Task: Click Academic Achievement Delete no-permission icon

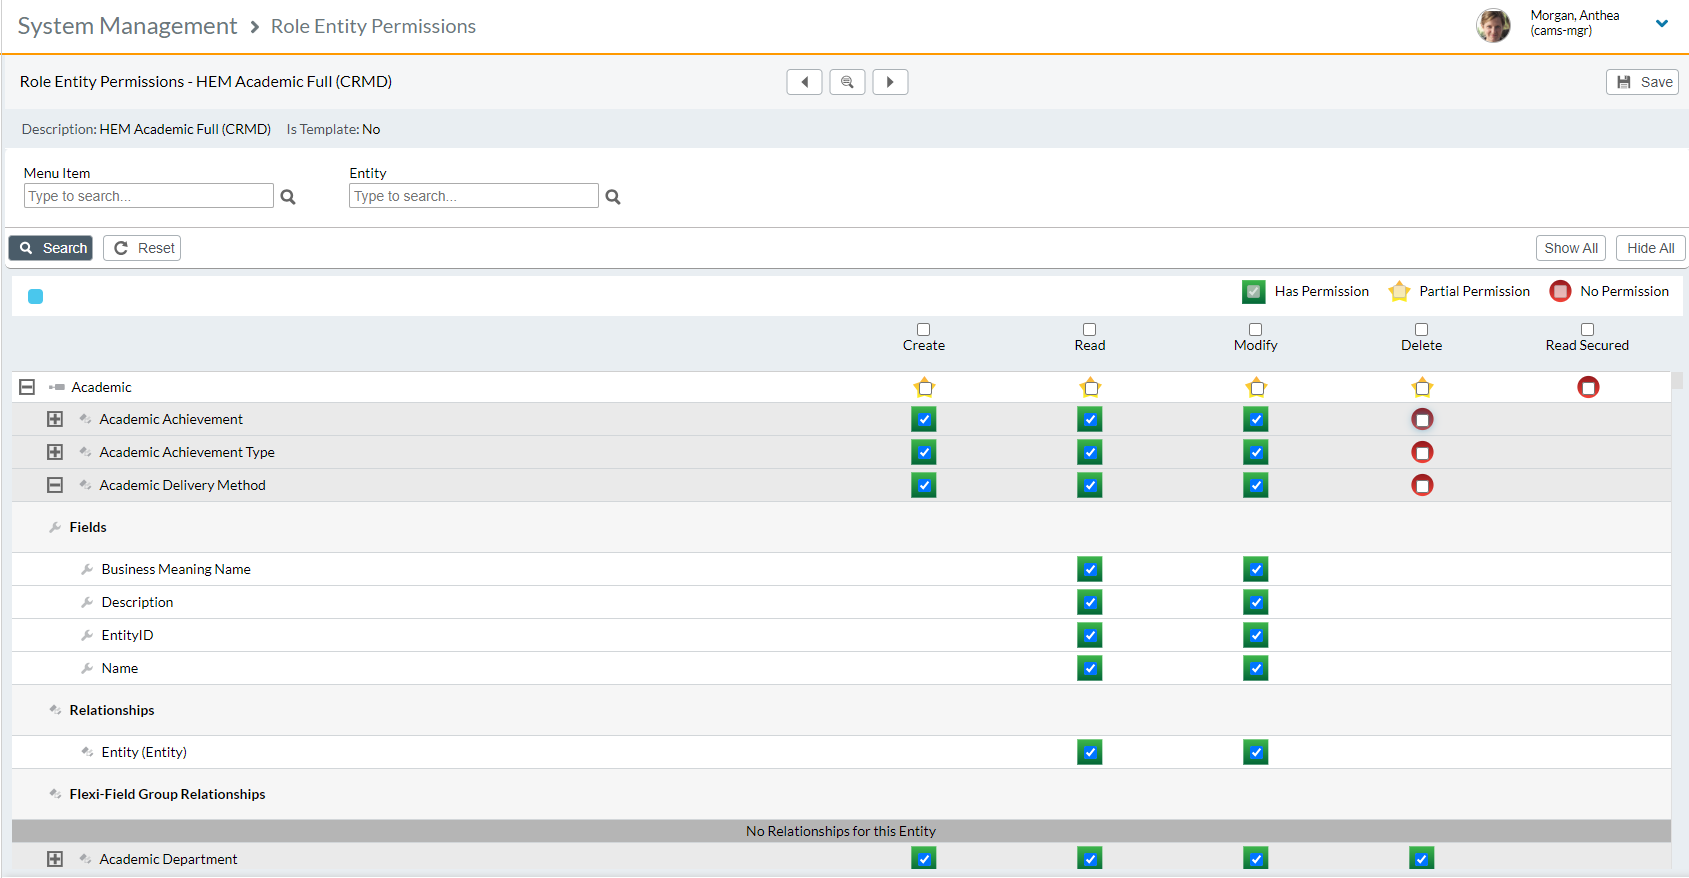Action: pos(1421,419)
